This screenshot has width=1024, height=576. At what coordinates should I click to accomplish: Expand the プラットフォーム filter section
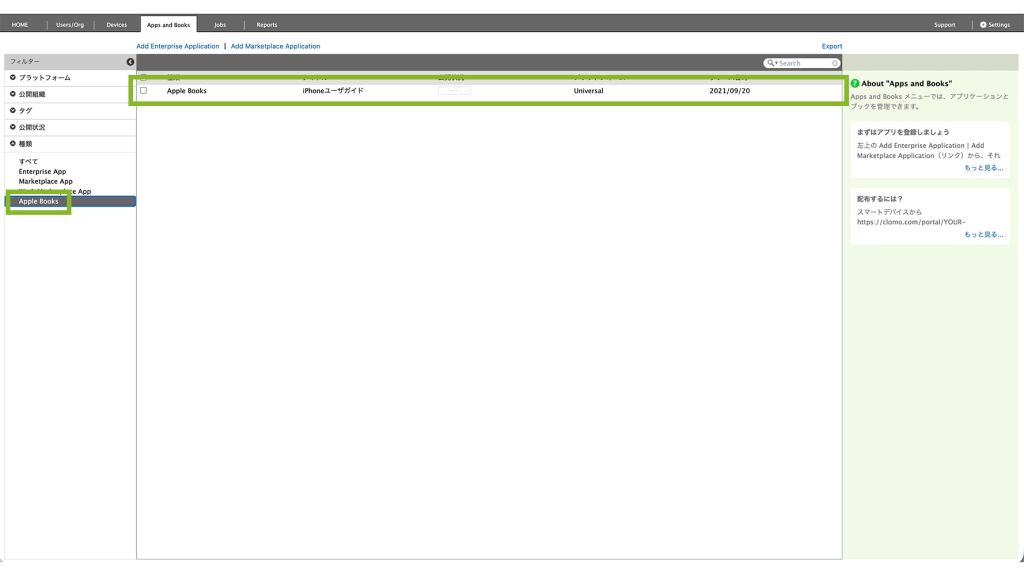tap(13, 78)
